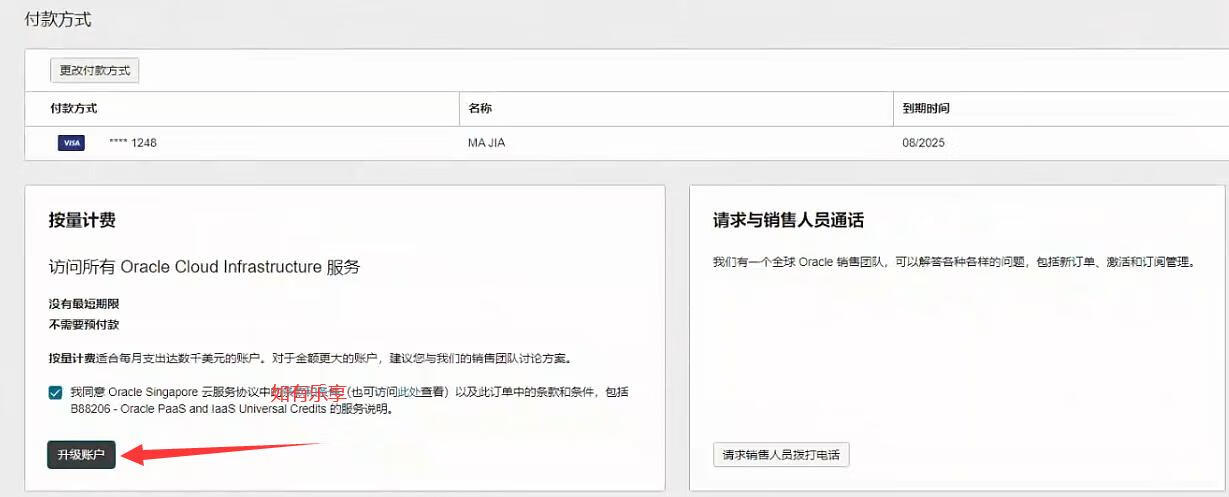Click the 付款方式 column header

point(73,108)
